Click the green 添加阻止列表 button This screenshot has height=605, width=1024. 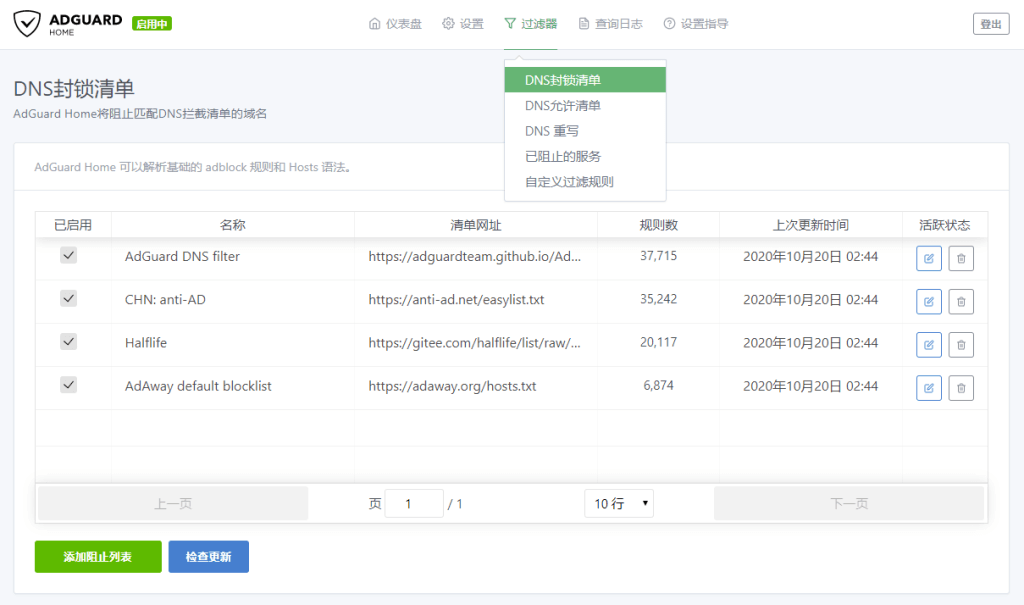click(x=97, y=557)
